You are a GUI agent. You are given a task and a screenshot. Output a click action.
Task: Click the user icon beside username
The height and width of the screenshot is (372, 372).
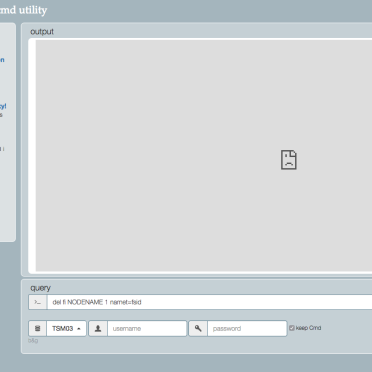[x=98, y=328]
